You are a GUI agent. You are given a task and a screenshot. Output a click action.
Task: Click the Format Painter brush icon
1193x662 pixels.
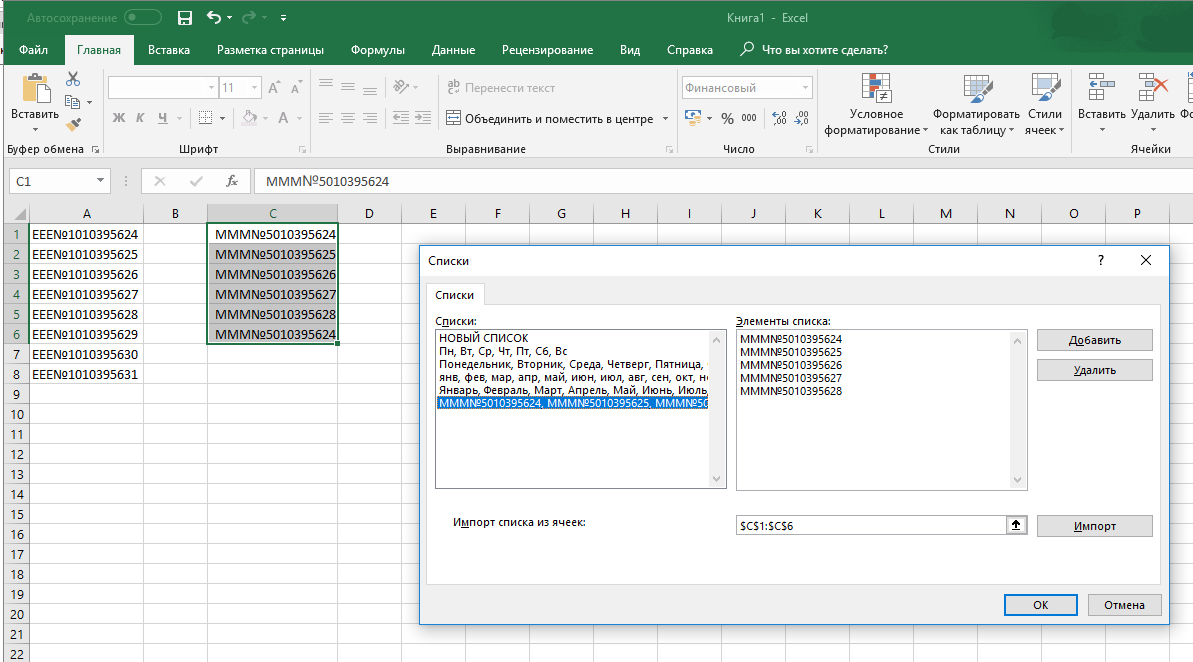tap(73, 124)
